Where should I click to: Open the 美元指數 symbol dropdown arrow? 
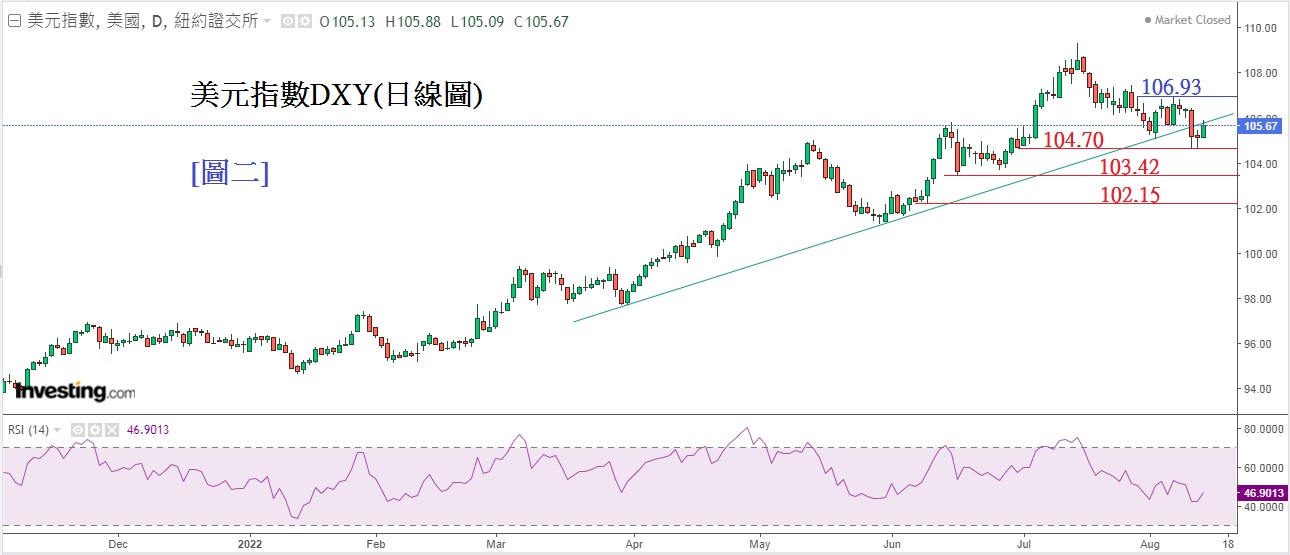tap(267, 21)
